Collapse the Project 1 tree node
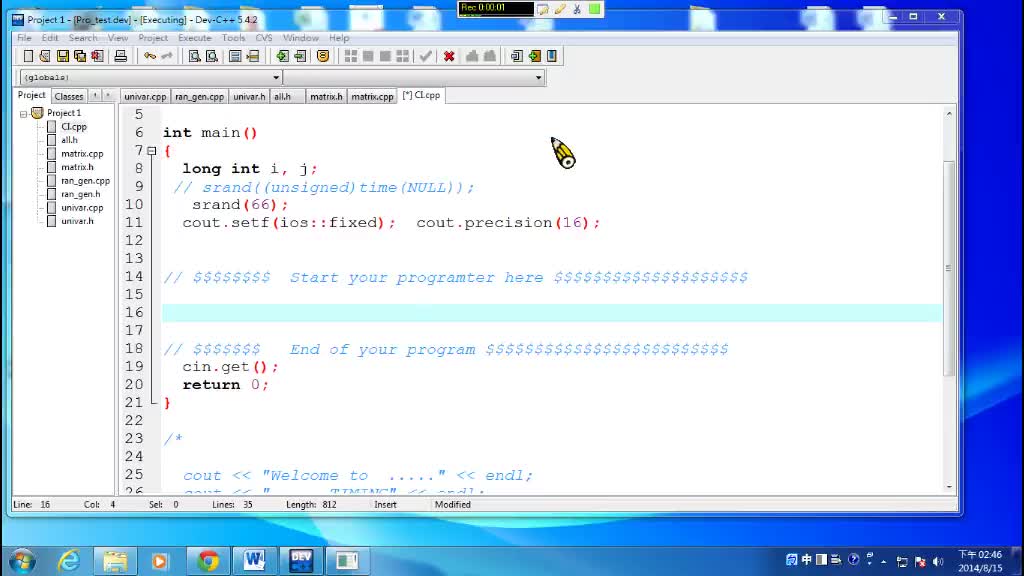This screenshot has height=576, width=1024. (x=24, y=114)
